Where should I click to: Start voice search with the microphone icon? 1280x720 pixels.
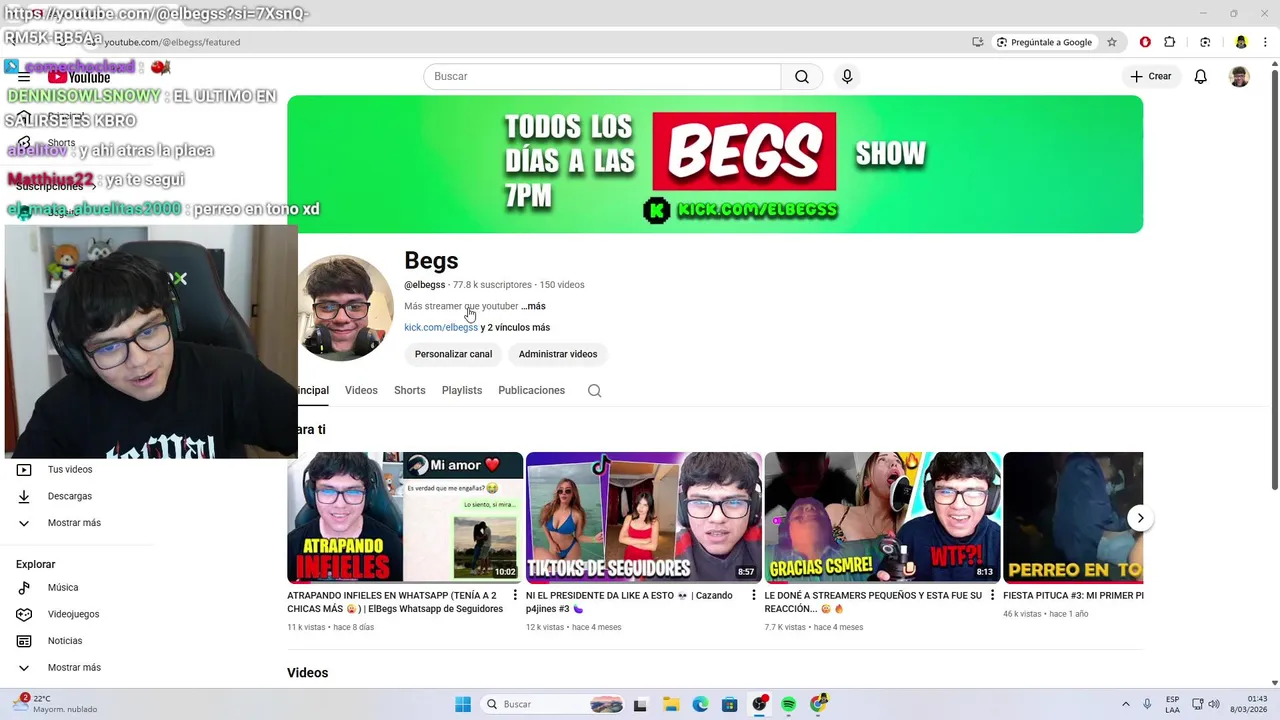pos(847,77)
